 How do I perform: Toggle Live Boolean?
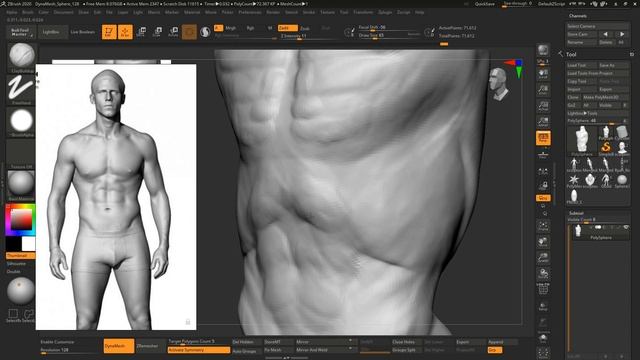tap(82, 32)
